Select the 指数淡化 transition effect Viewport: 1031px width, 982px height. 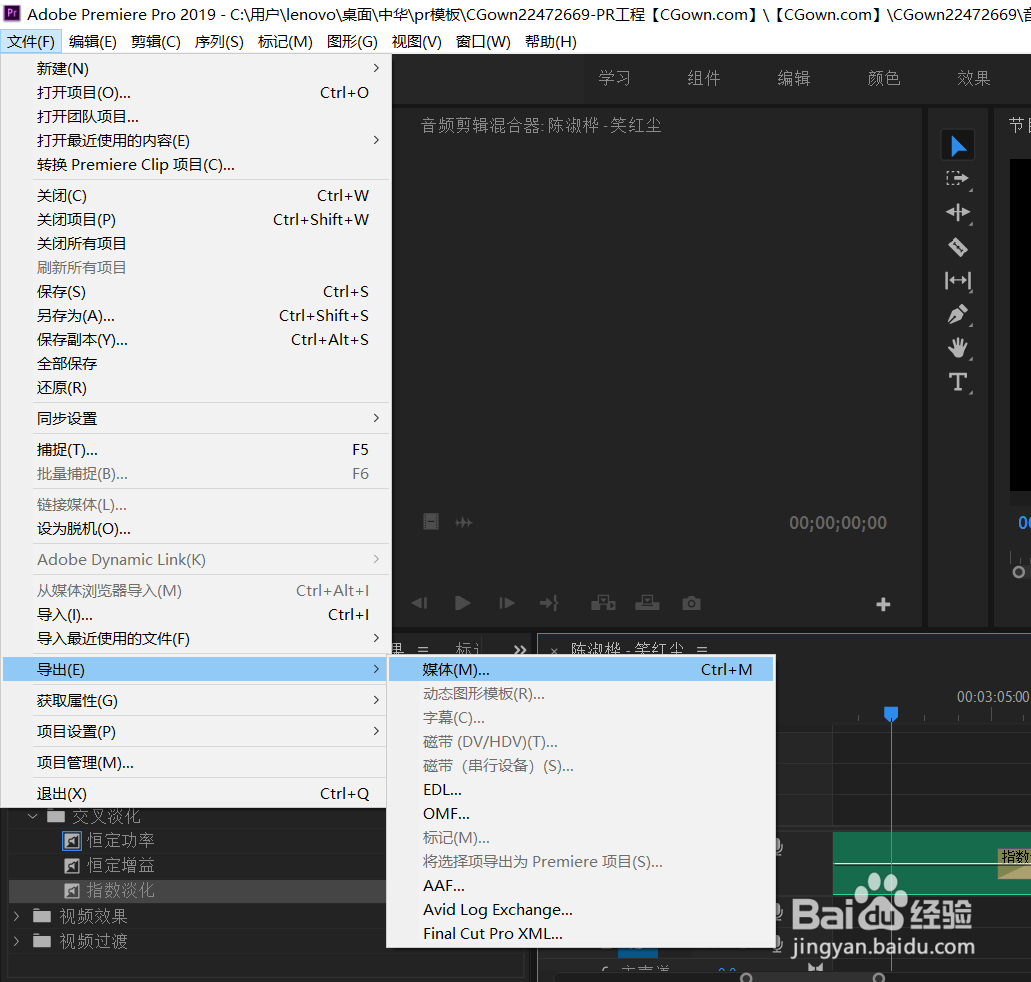click(121, 891)
